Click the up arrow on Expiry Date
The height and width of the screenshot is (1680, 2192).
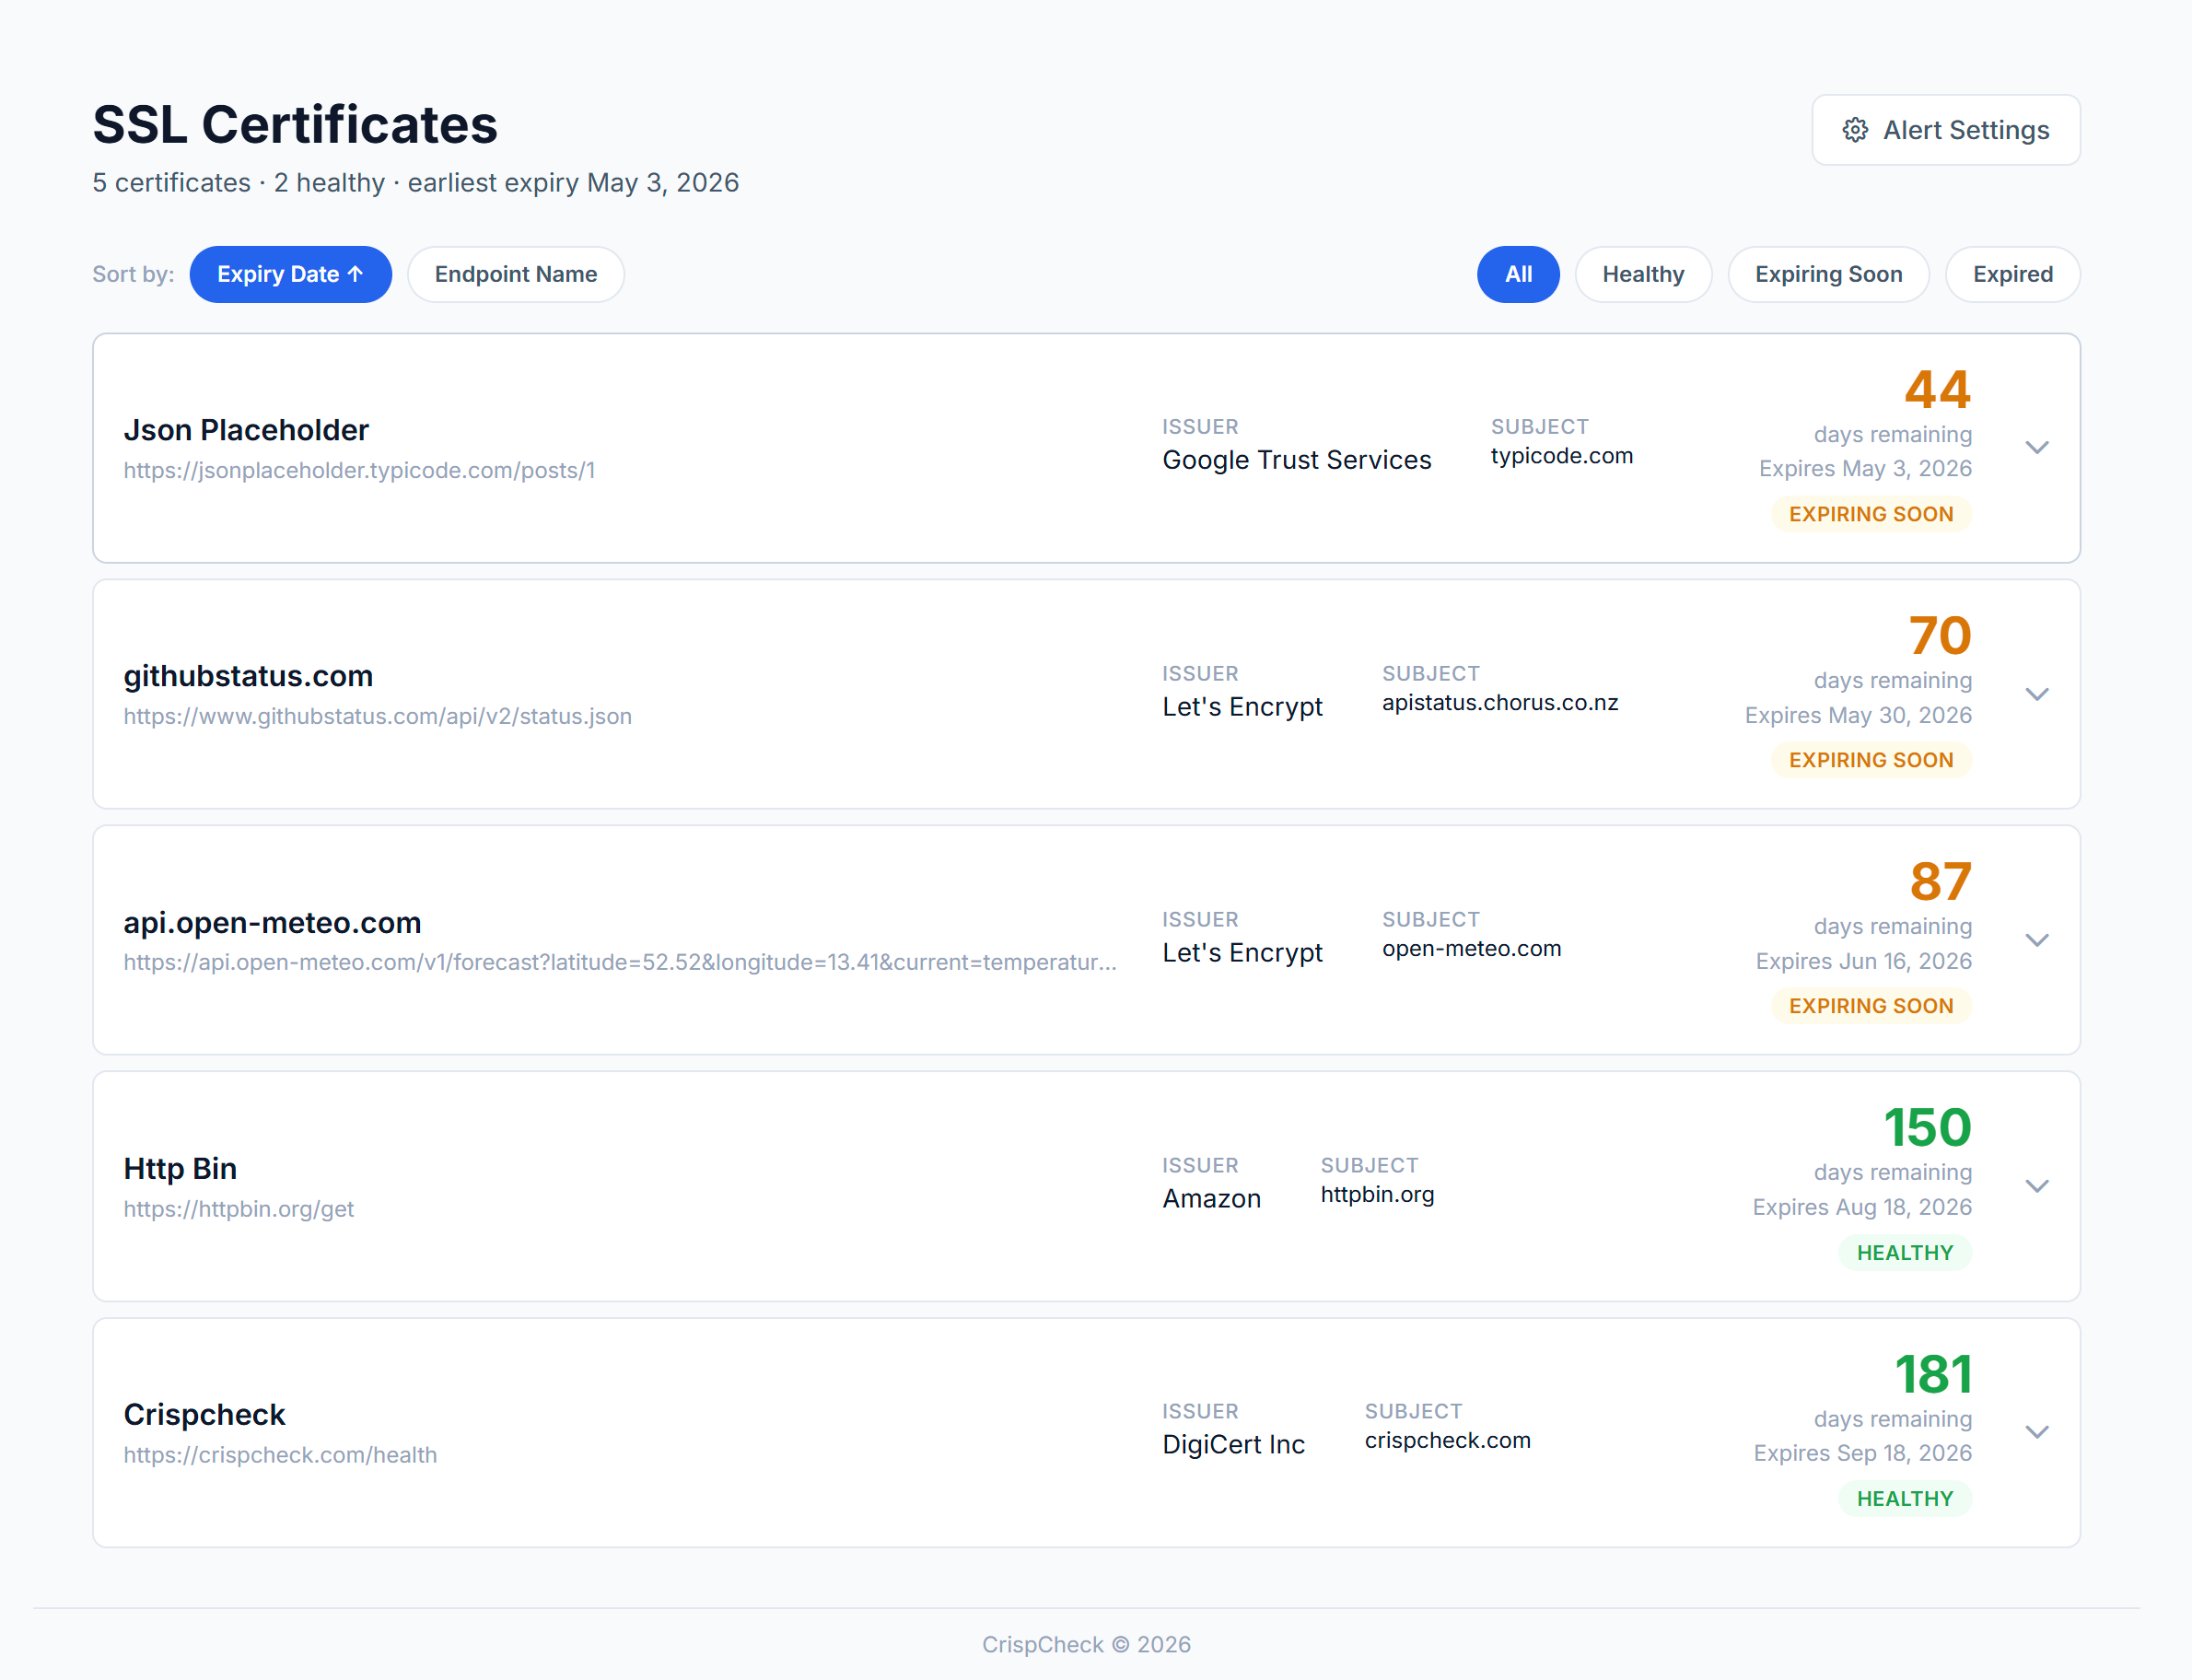pos(356,274)
